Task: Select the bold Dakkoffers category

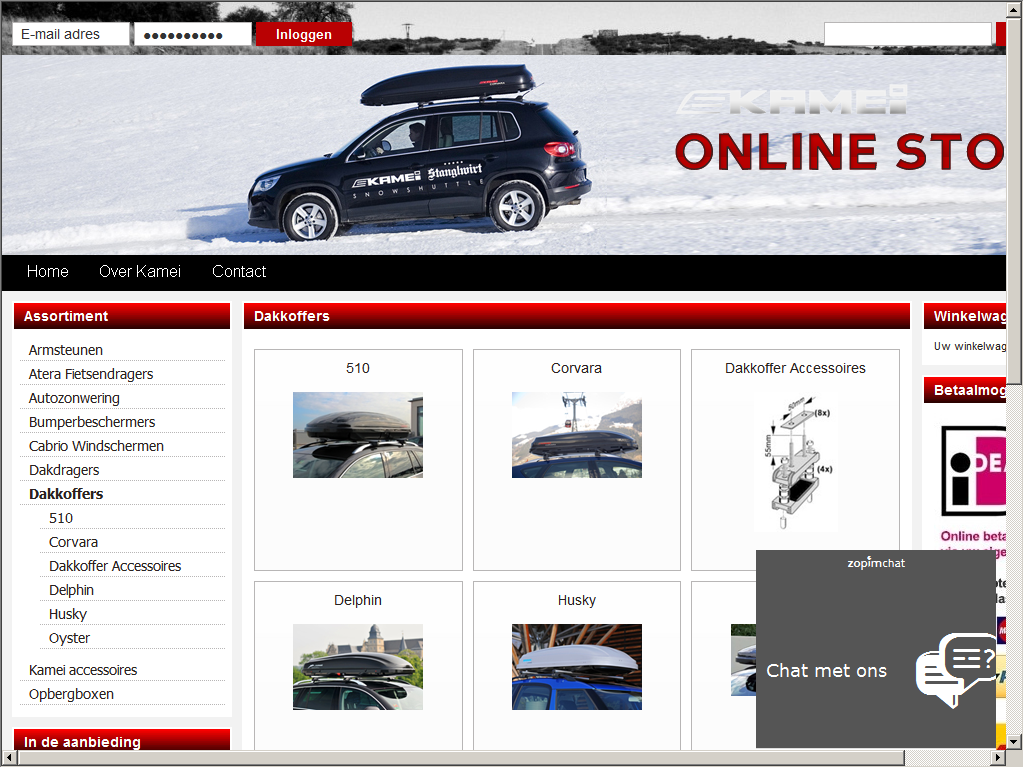Action: (x=66, y=494)
